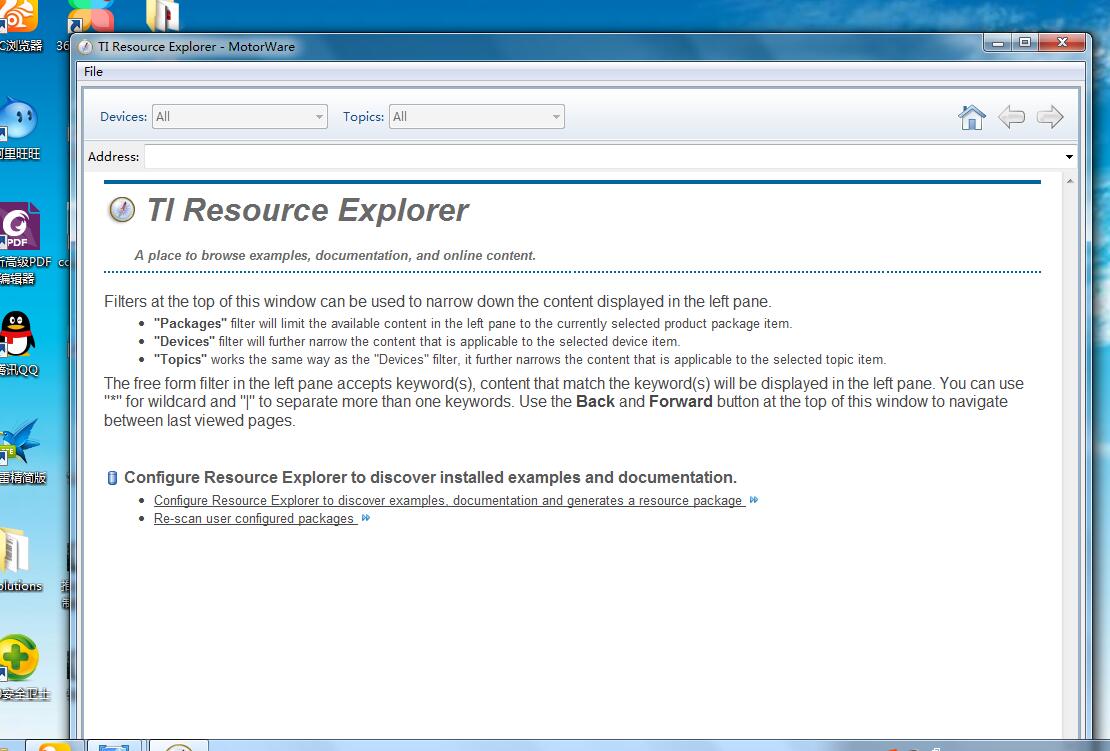Screen dimensions: 1110x751
Task: Navigate Back with the left arrow
Action: tap(1011, 117)
